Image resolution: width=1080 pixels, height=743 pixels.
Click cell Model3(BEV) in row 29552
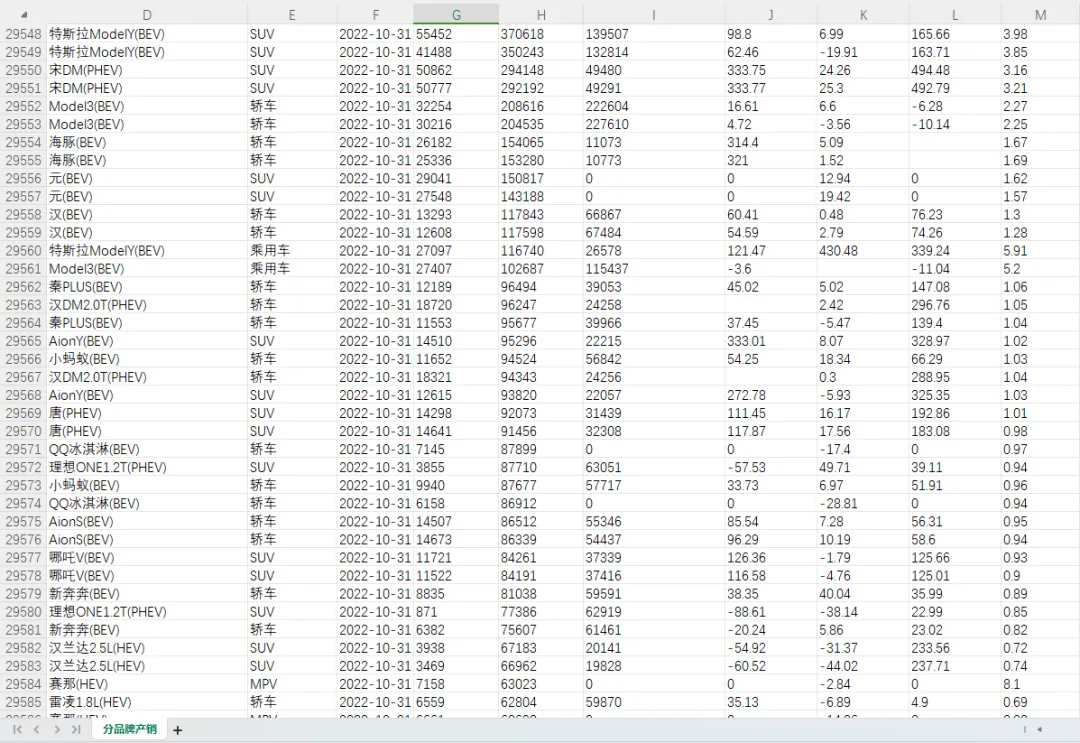[x=147, y=106]
